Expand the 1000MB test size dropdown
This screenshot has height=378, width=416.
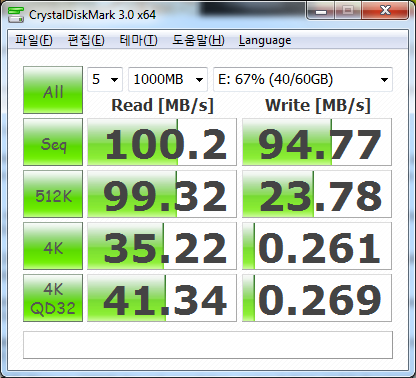pos(168,79)
